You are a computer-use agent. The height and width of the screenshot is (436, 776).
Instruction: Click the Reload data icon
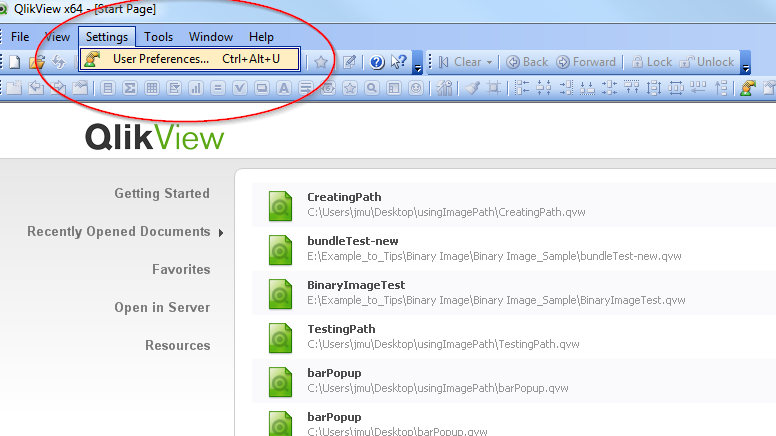tap(59, 62)
